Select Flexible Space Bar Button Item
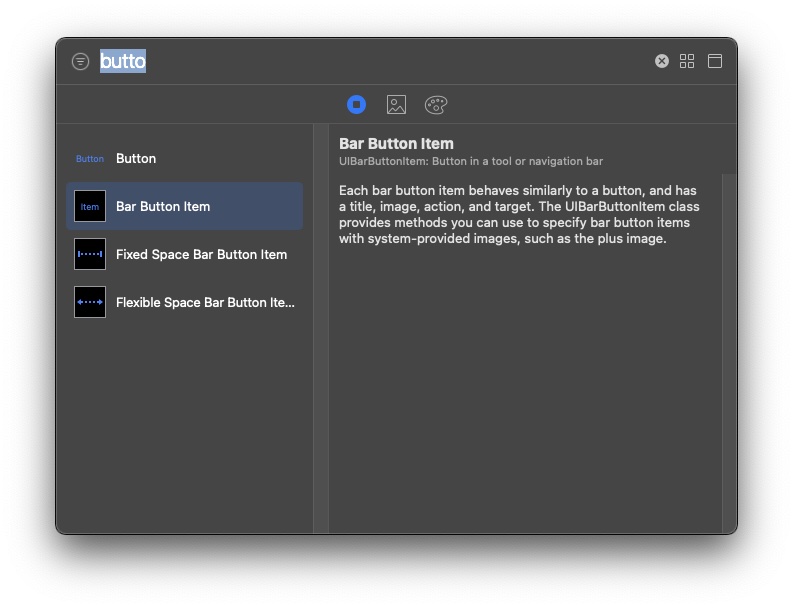793x608 pixels. point(185,302)
